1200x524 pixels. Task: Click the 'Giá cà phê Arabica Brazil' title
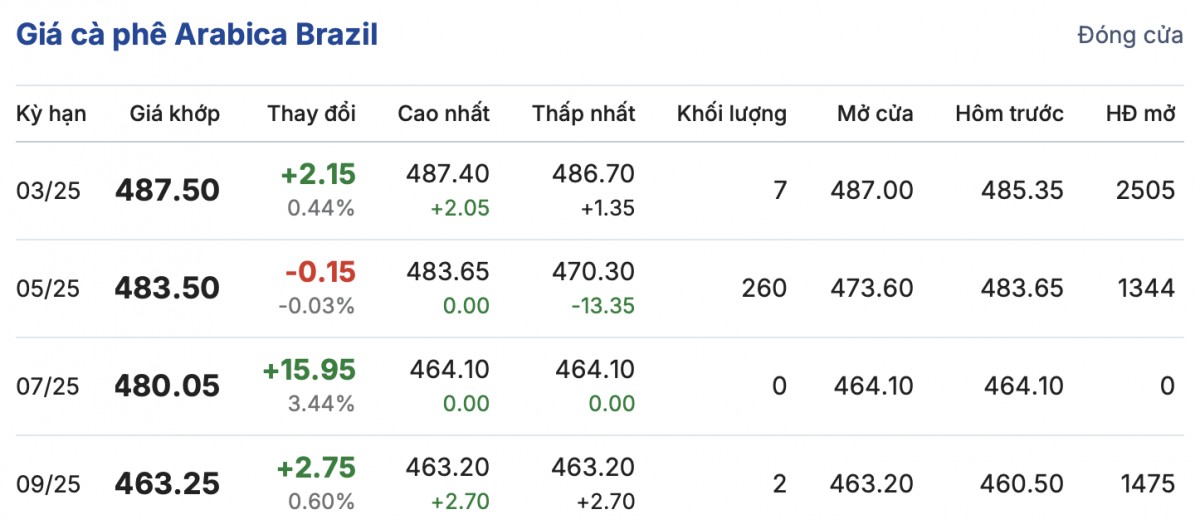point(196,35)
